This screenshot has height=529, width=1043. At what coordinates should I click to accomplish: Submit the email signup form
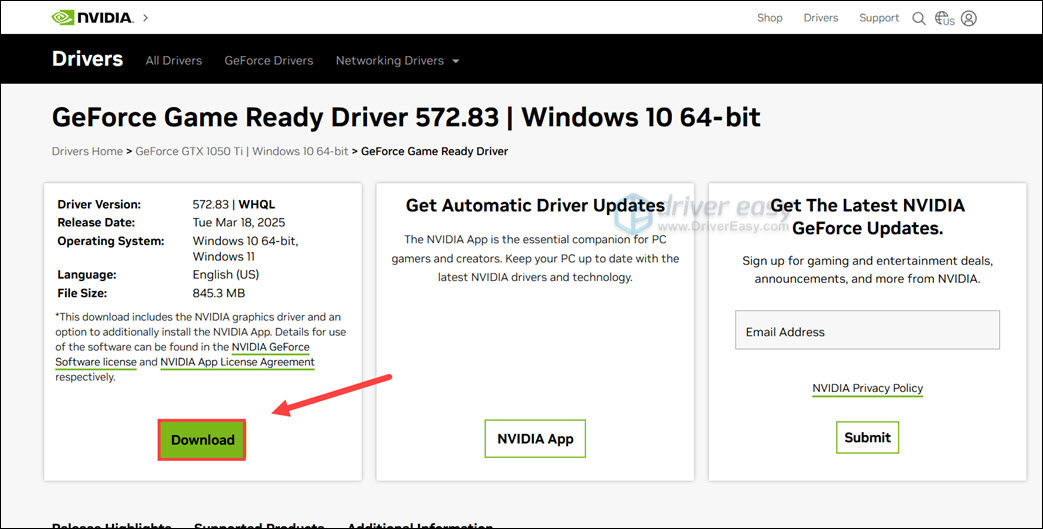[x=867, y=437]
